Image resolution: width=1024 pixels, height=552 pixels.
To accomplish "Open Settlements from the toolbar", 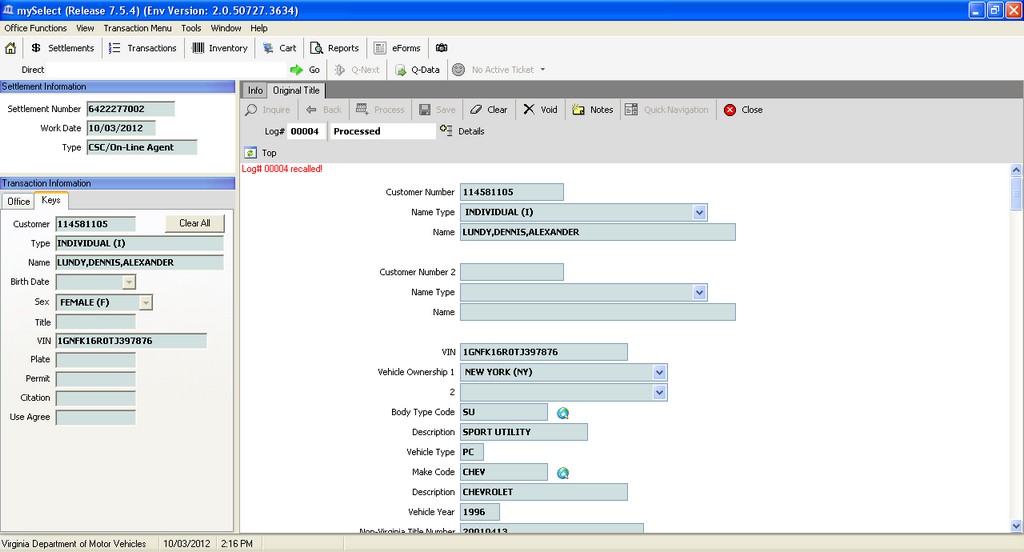I will [62, 48].
